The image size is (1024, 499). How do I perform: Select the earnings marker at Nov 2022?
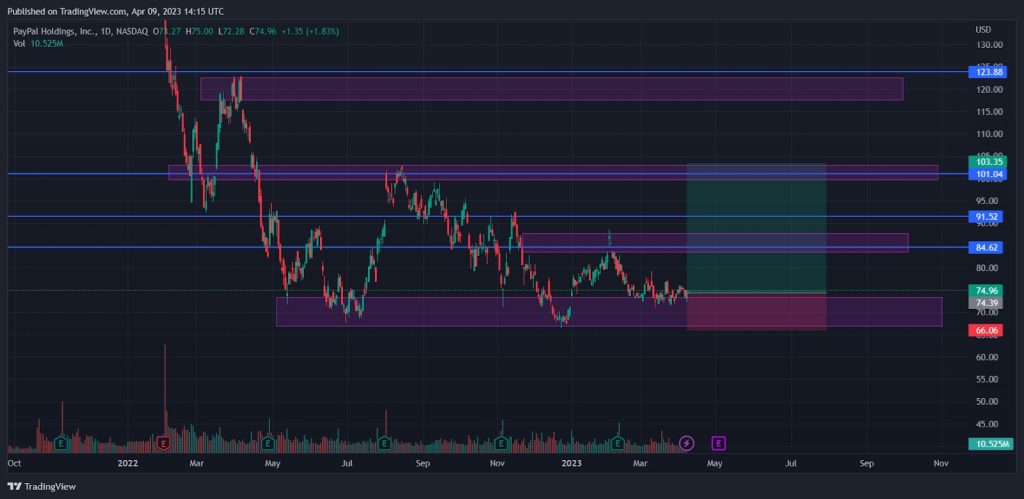[501, 443]
